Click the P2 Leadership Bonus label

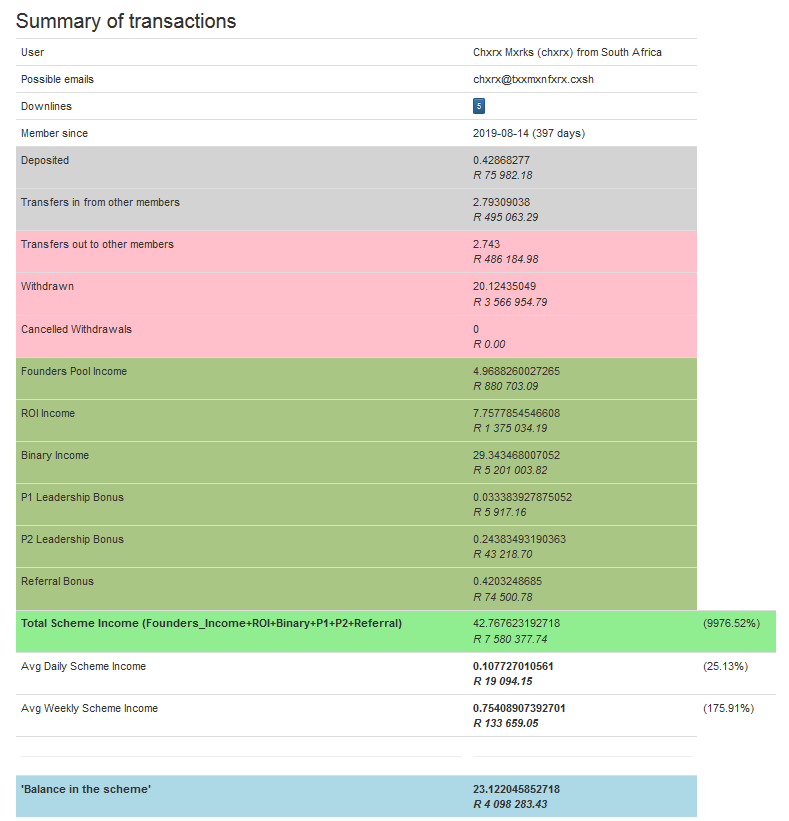point(72,539)
